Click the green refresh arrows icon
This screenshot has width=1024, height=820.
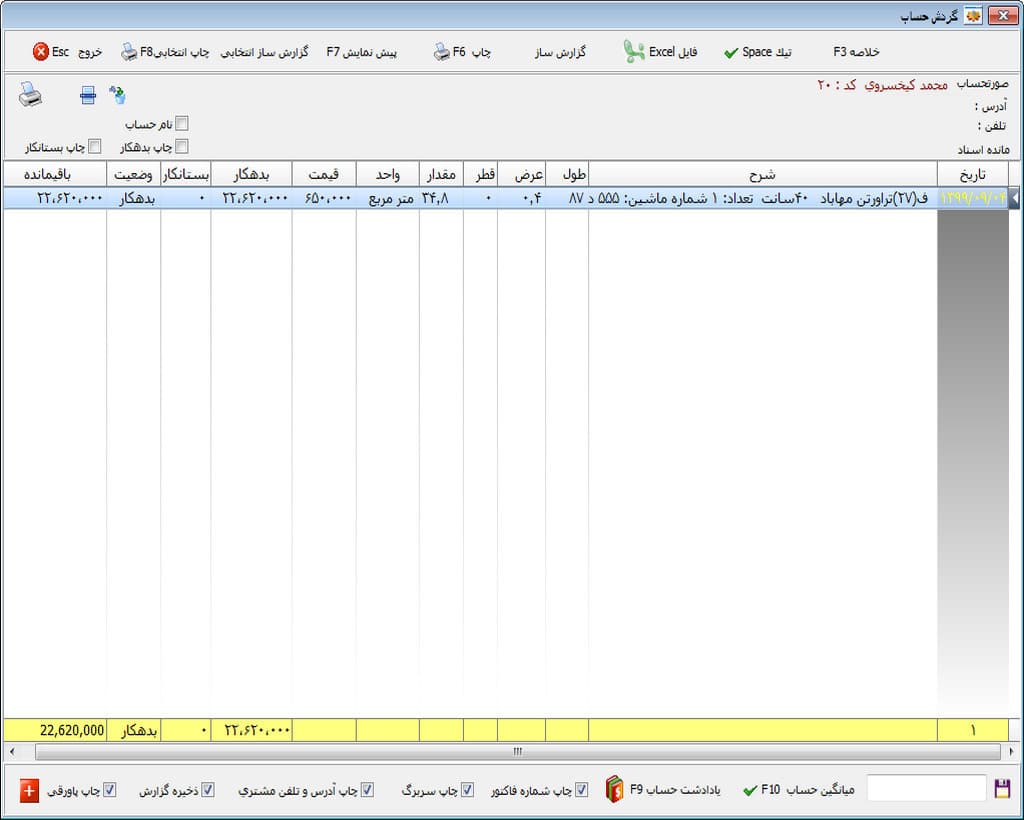(118, 95)
